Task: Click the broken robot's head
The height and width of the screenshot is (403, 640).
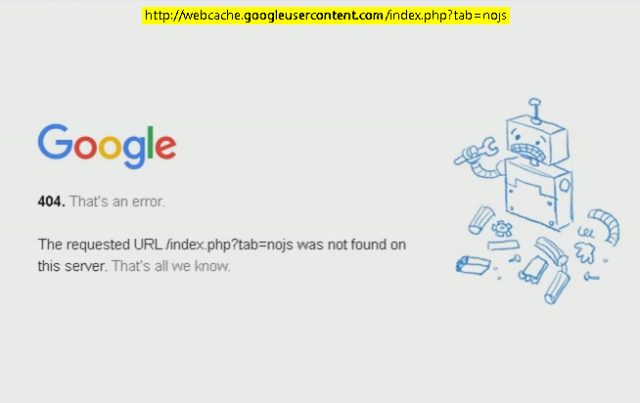Action: 537,140
